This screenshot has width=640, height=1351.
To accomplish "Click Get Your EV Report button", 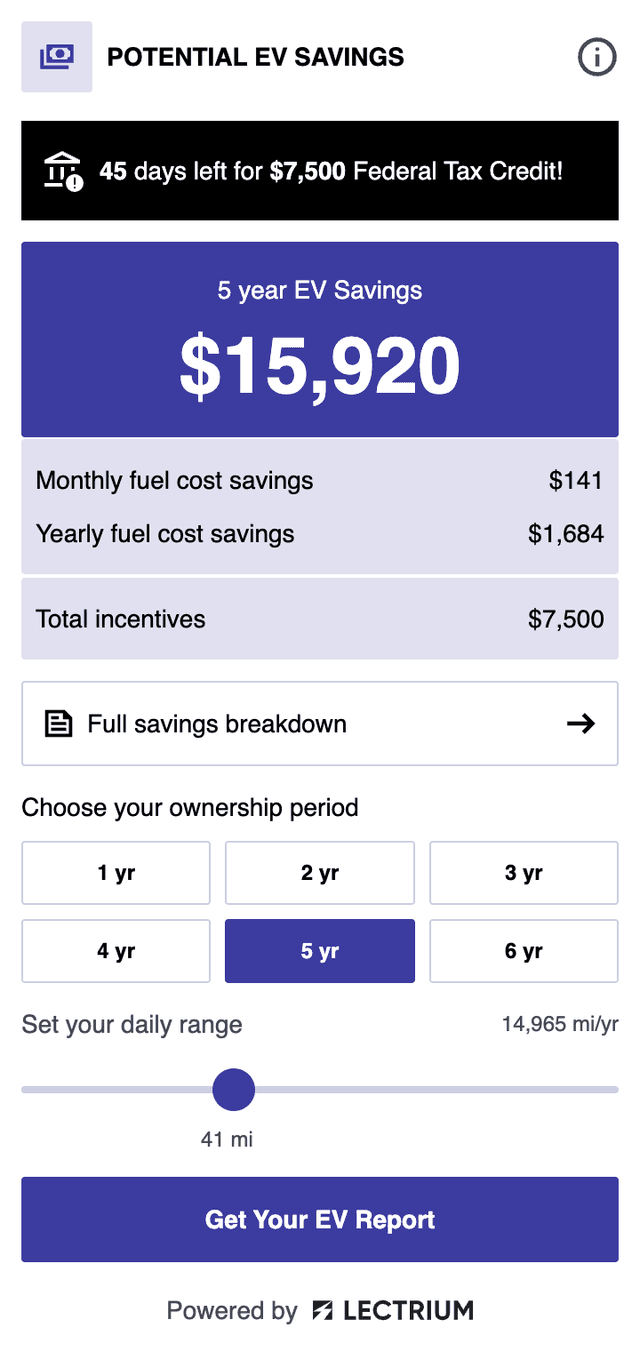I will [320, 1220].
